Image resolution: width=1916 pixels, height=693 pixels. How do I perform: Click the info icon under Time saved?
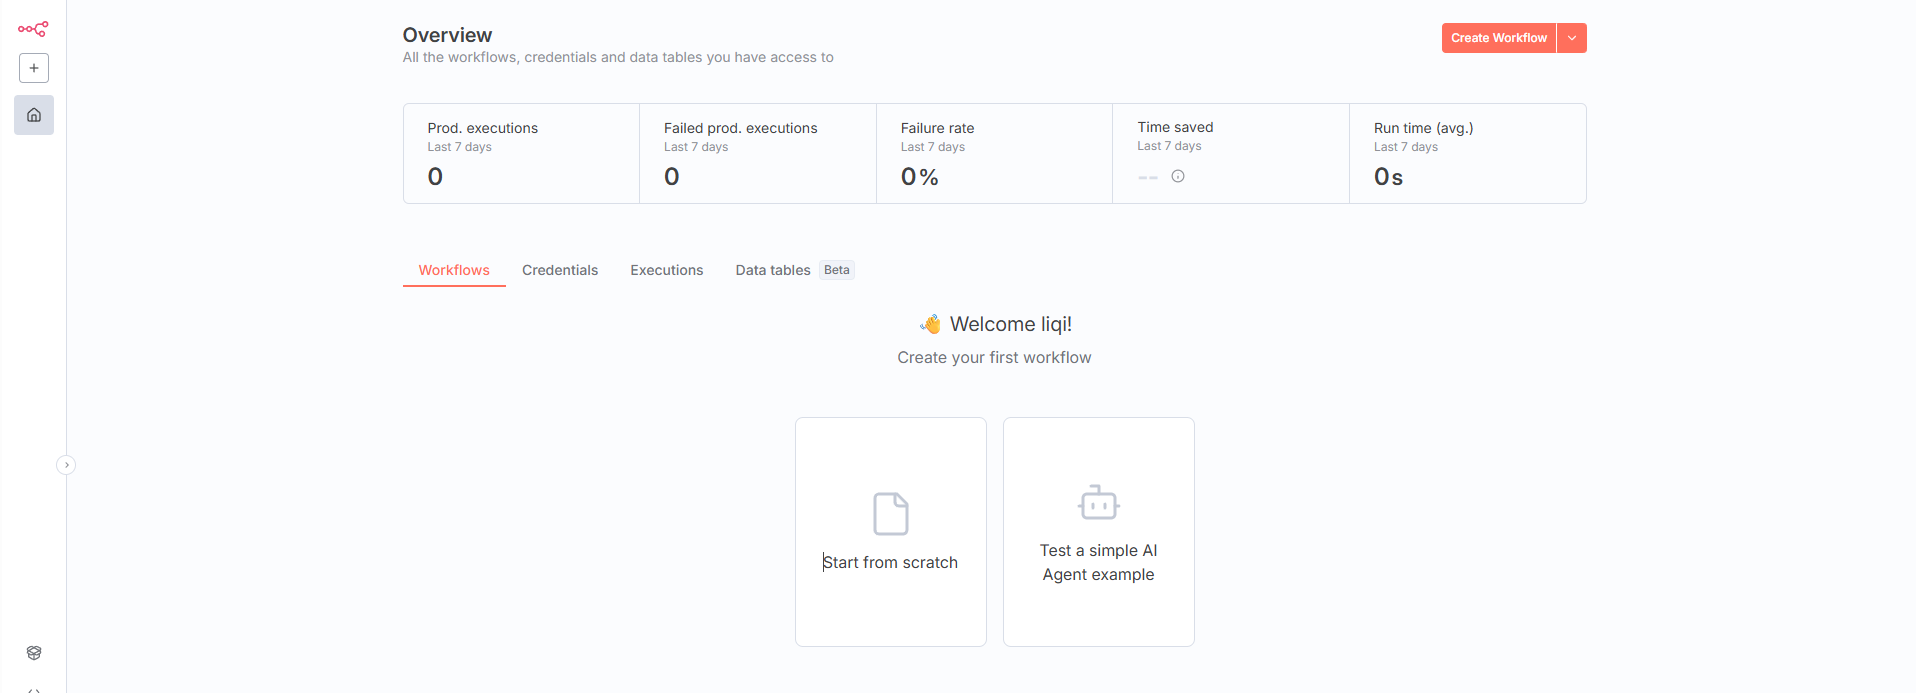(1178, 176)
